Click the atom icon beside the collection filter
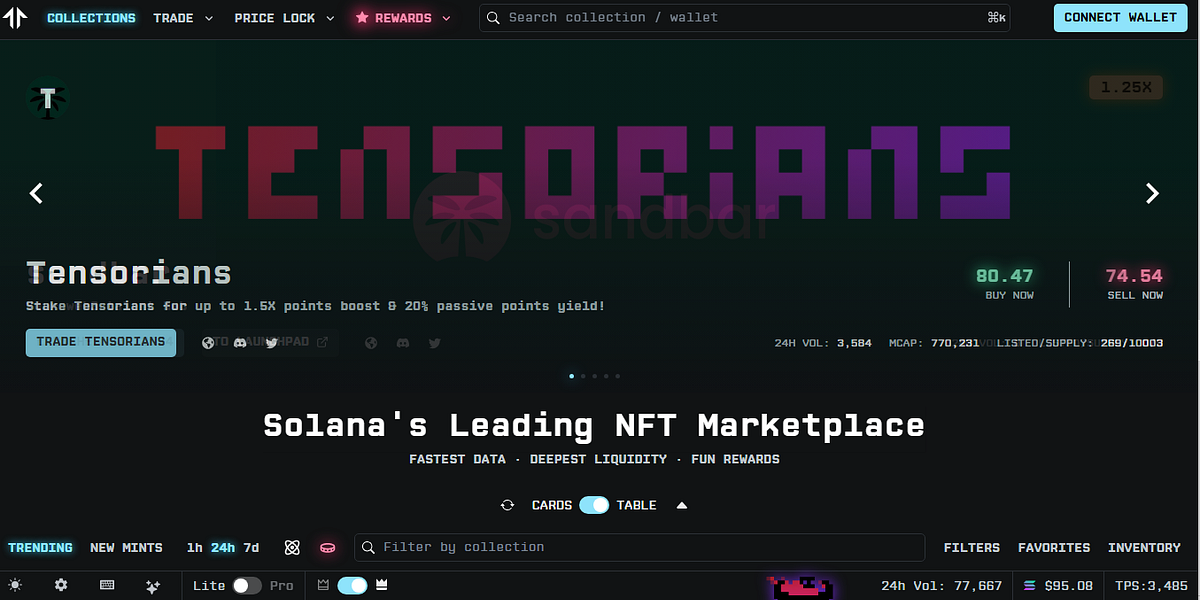 tap(292, 547)
